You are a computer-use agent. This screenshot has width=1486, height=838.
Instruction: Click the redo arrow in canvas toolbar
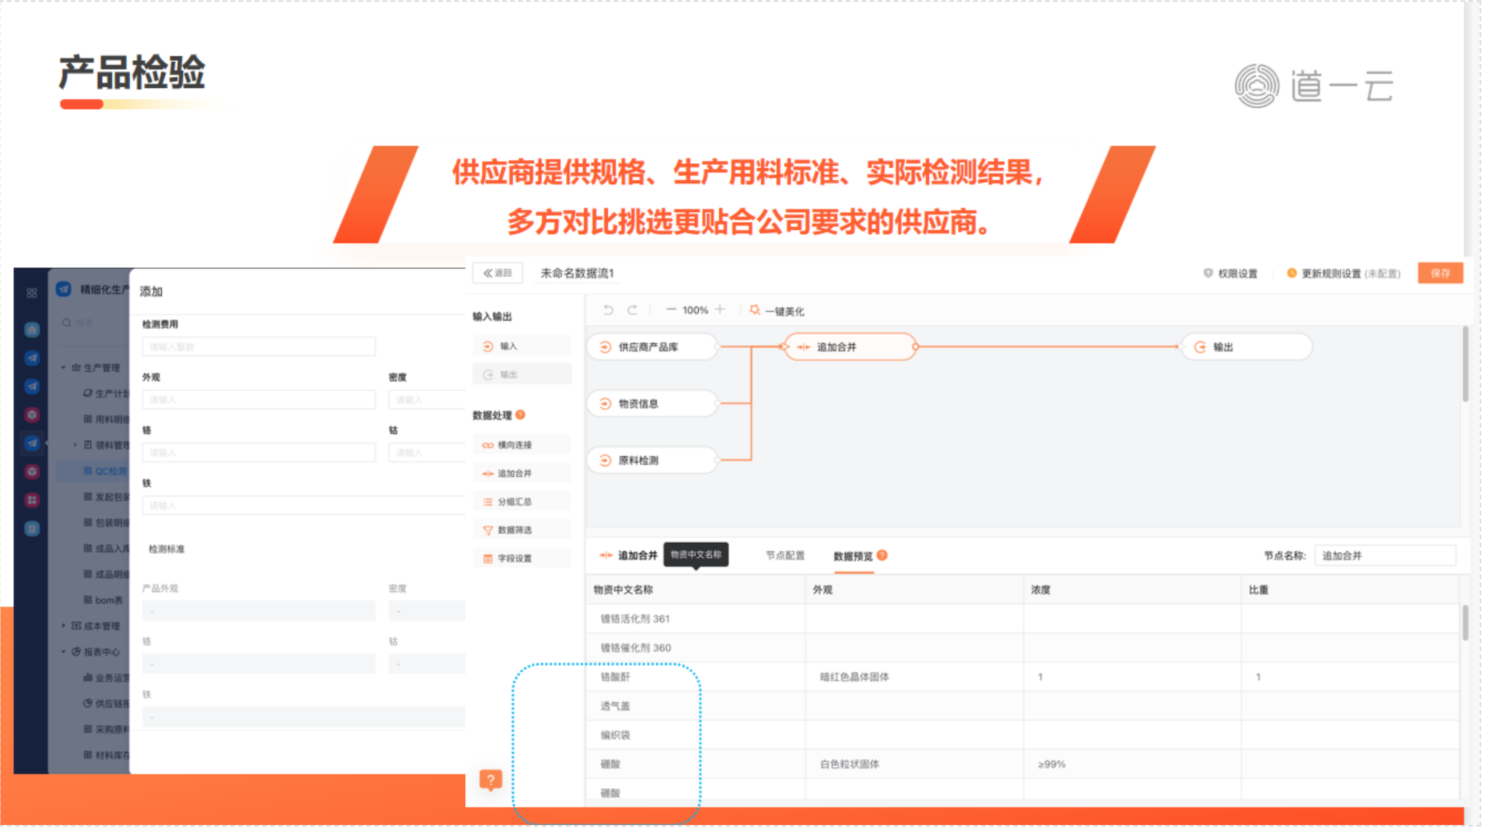tap(632, 310)
